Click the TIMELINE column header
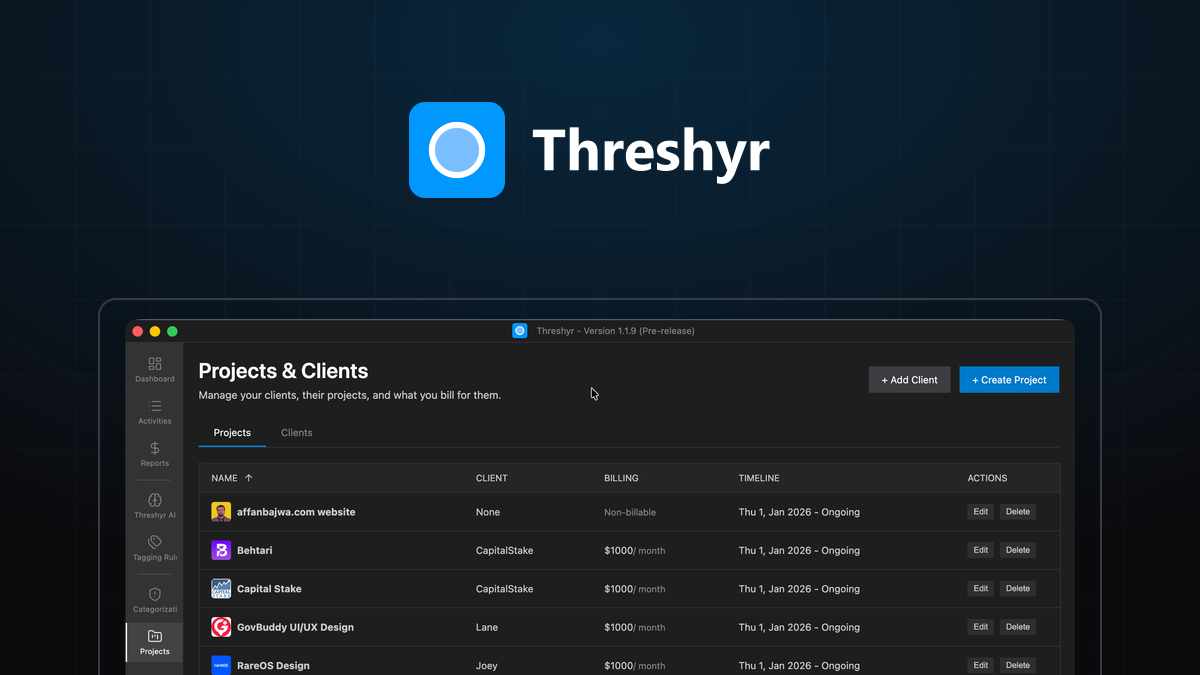Image resolution: width=1200 pixels, height=675 pixels. pos(759,478)
